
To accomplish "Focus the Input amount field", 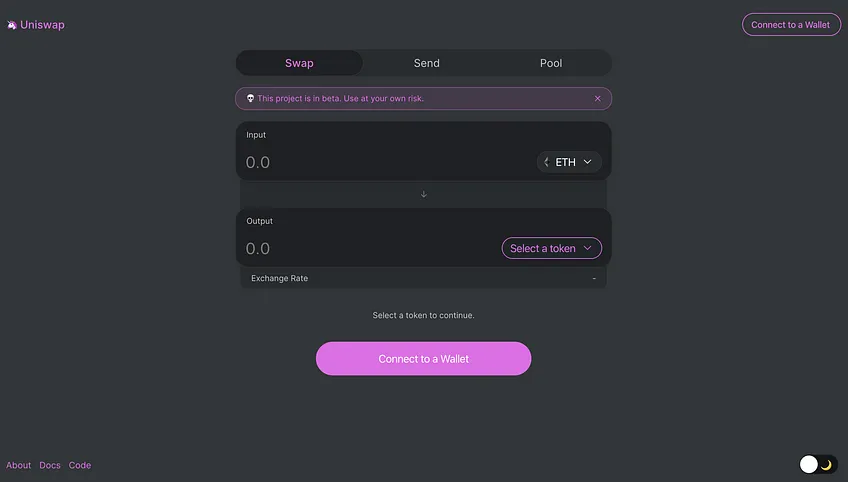I will click(x=387, y=162).
